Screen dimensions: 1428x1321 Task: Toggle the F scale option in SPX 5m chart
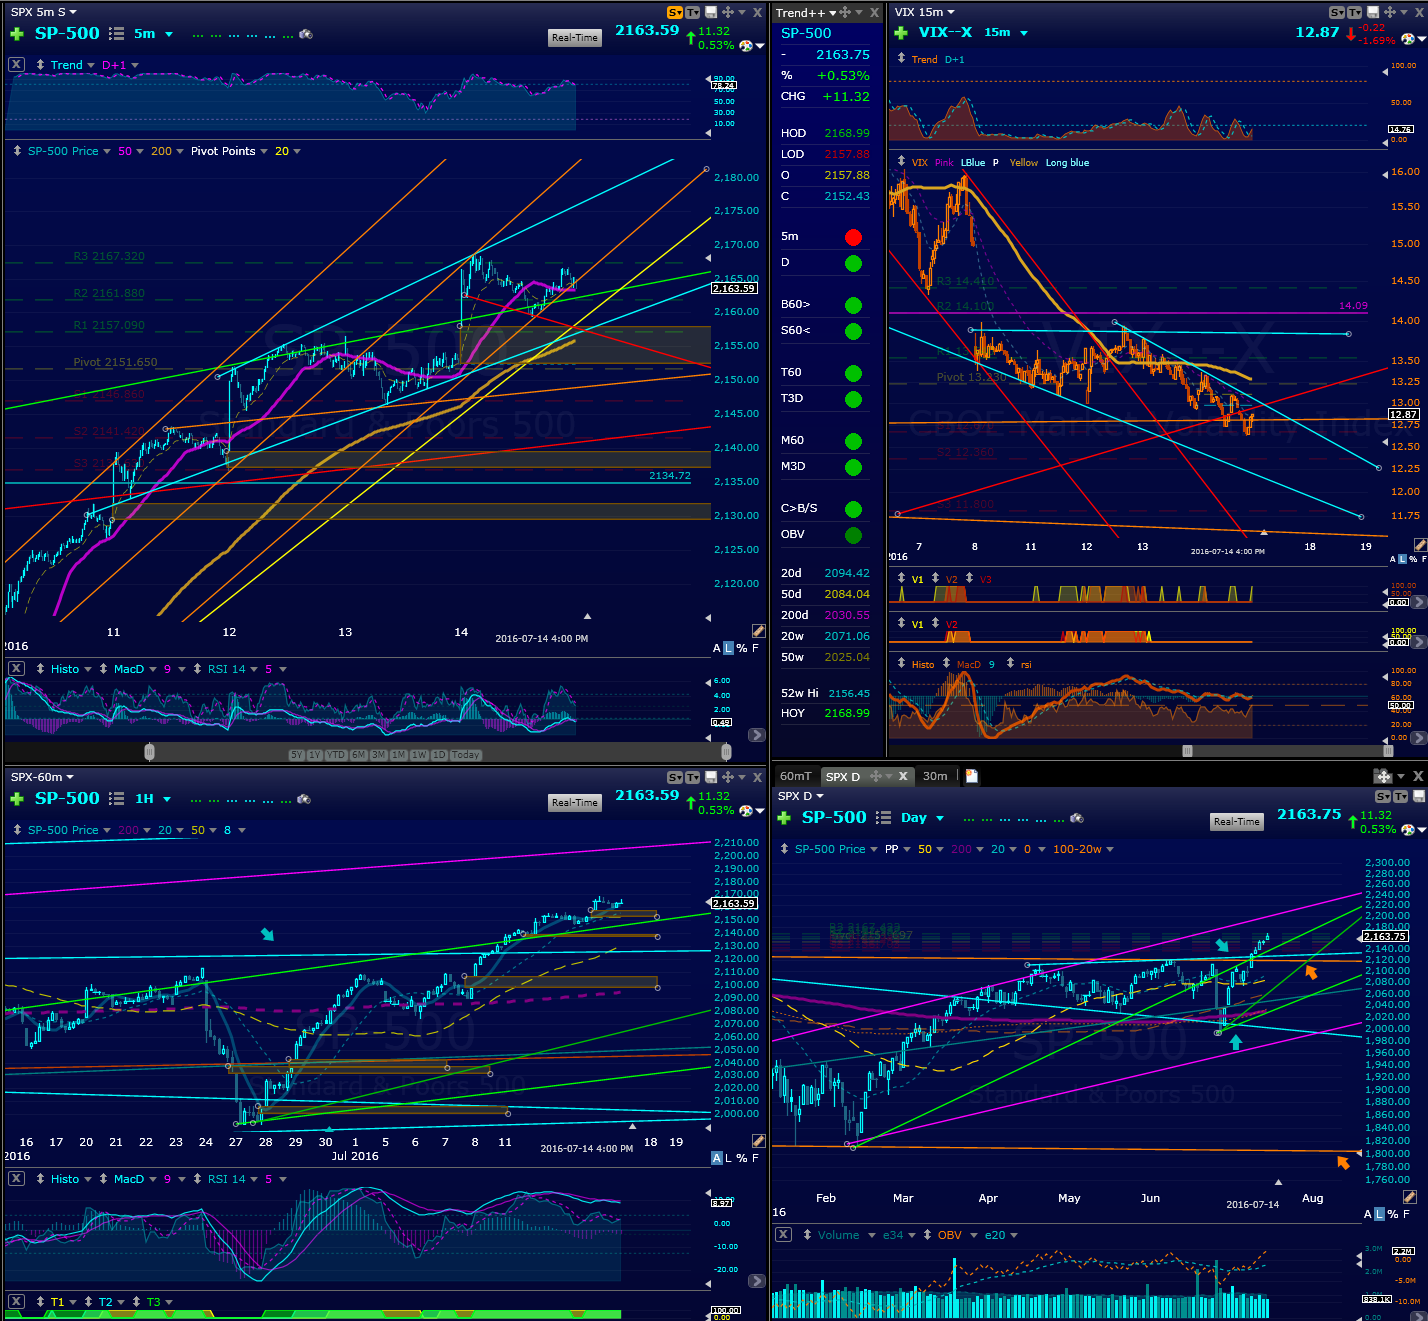755,648
